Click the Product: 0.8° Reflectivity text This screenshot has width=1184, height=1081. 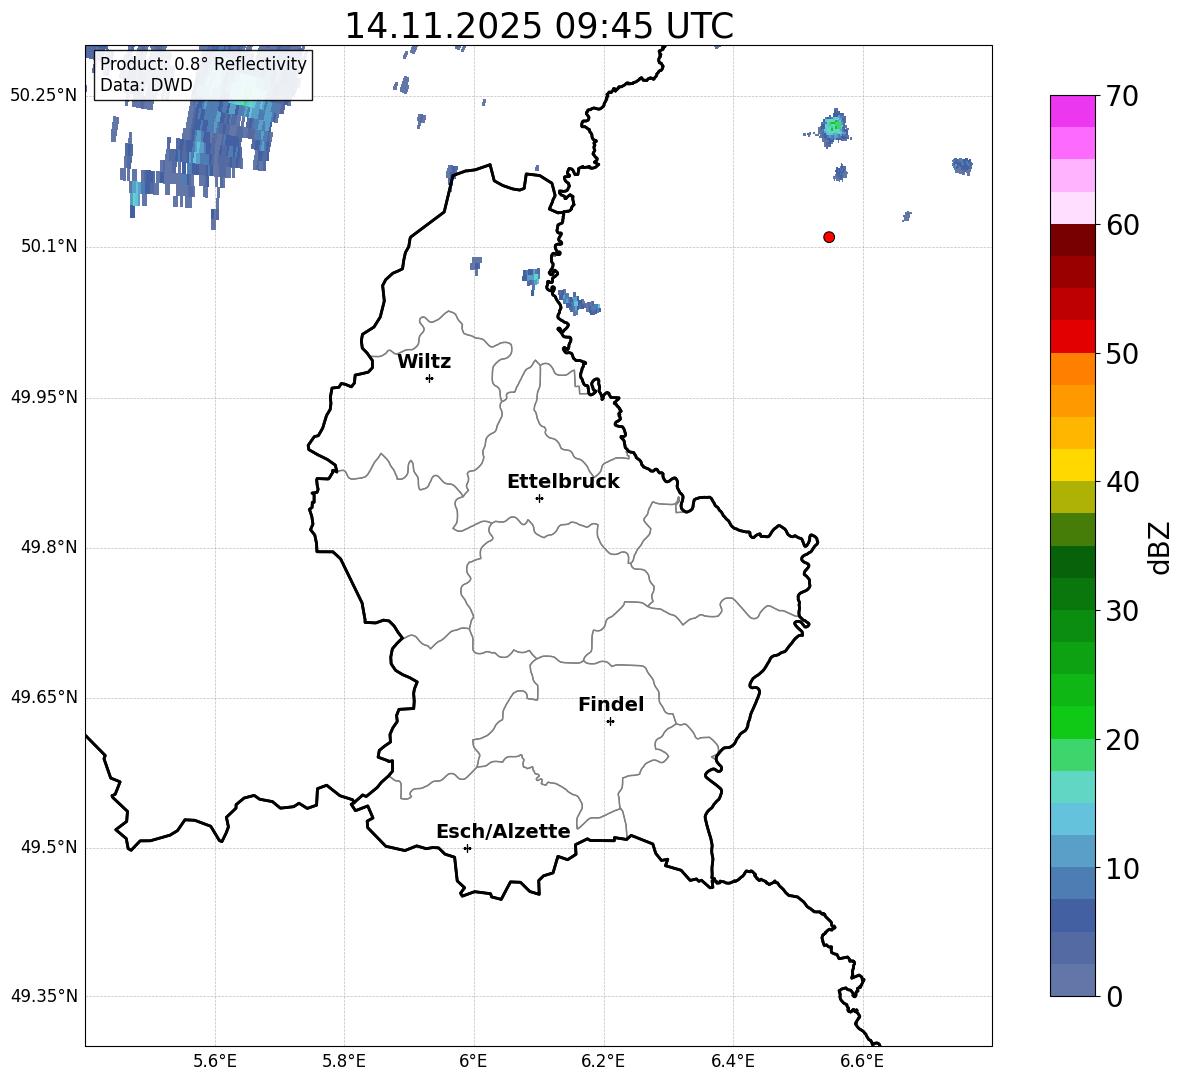[203, 64]
